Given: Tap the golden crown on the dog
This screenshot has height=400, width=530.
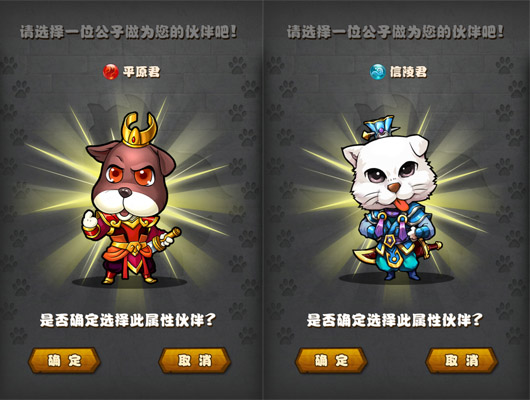Looking at the screenshot, I should pyautogui.click(x=140, y=130).
